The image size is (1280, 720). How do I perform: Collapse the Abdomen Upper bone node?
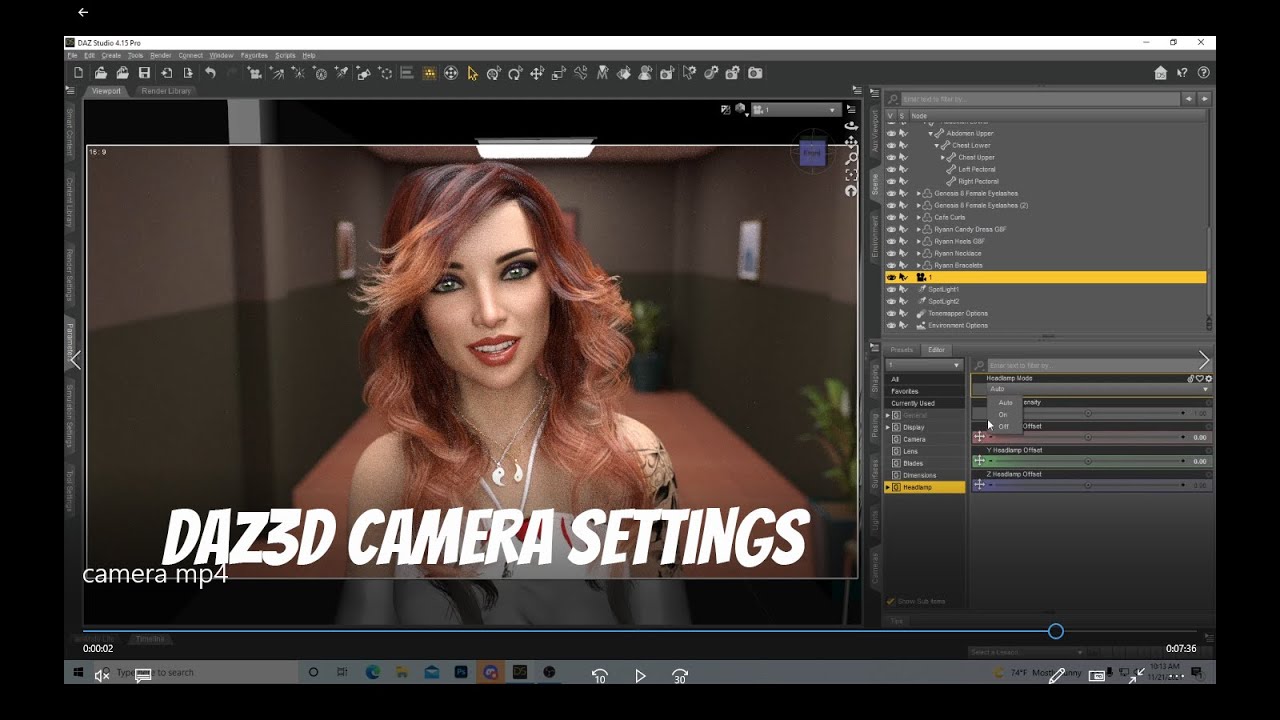[931, 133]
